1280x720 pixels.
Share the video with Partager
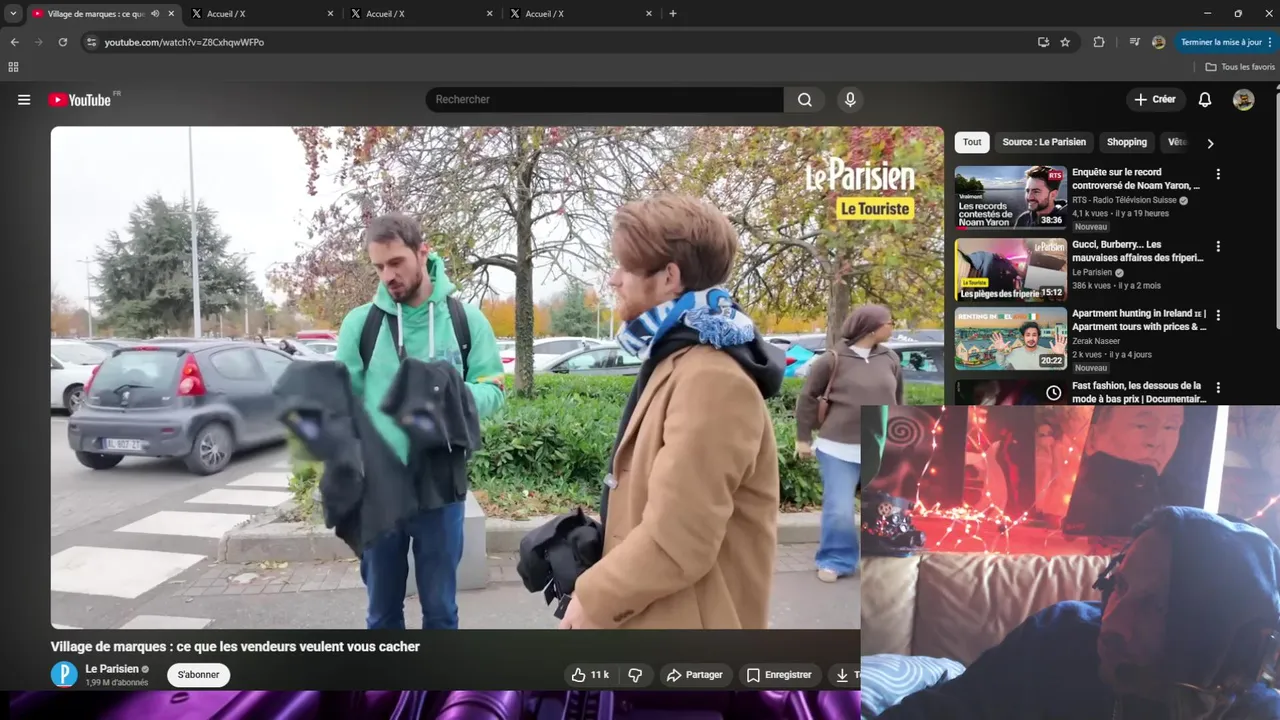pos(694,675)
